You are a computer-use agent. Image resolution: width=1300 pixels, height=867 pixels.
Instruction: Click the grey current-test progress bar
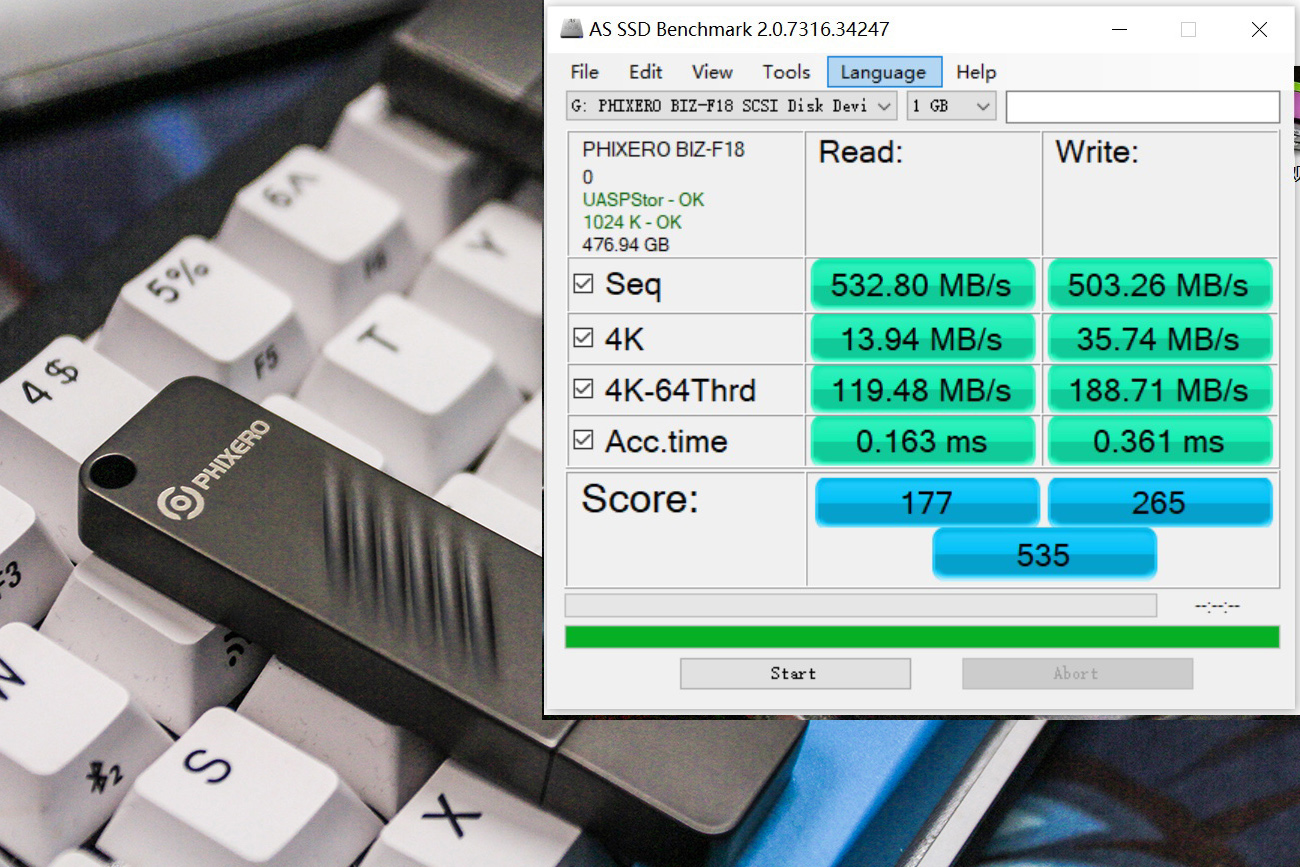pos(860,605)
